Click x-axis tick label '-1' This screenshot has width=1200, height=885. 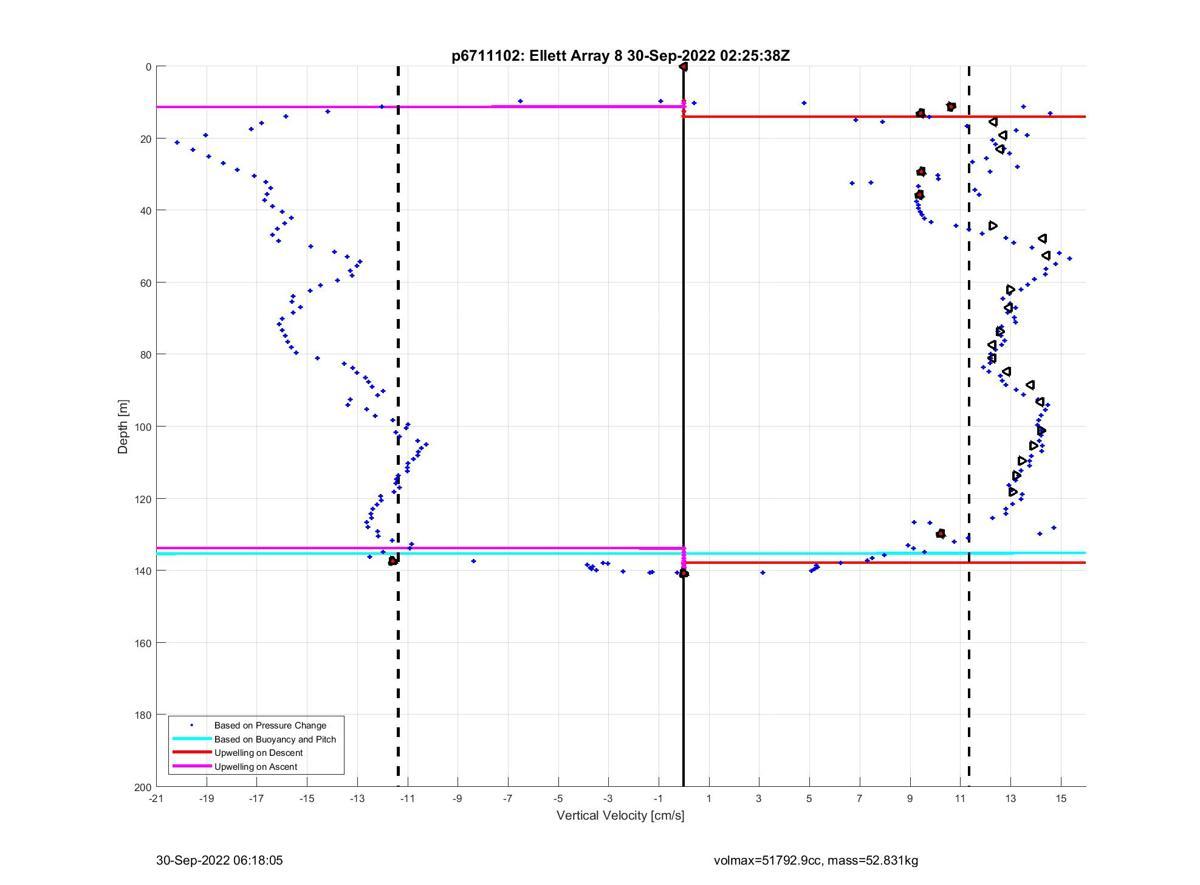coord(659,799)
